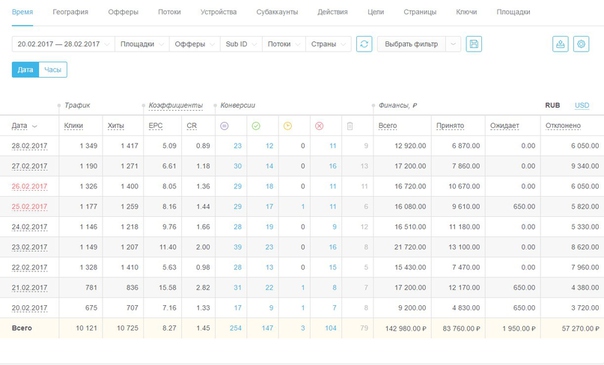Open the Sub ID filter dropdown

(x=241, y=44)
